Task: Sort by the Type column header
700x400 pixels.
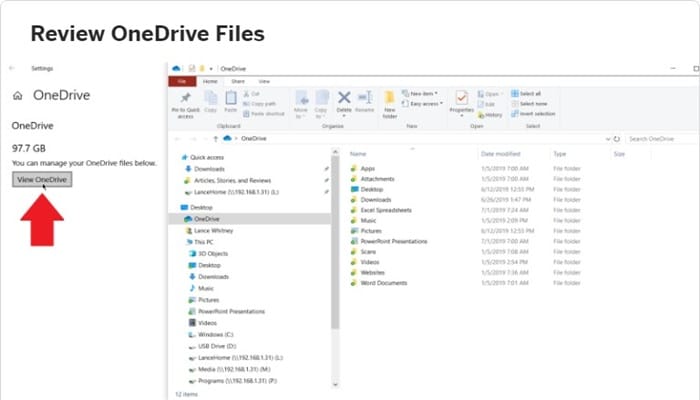Action: click(559, 154)
